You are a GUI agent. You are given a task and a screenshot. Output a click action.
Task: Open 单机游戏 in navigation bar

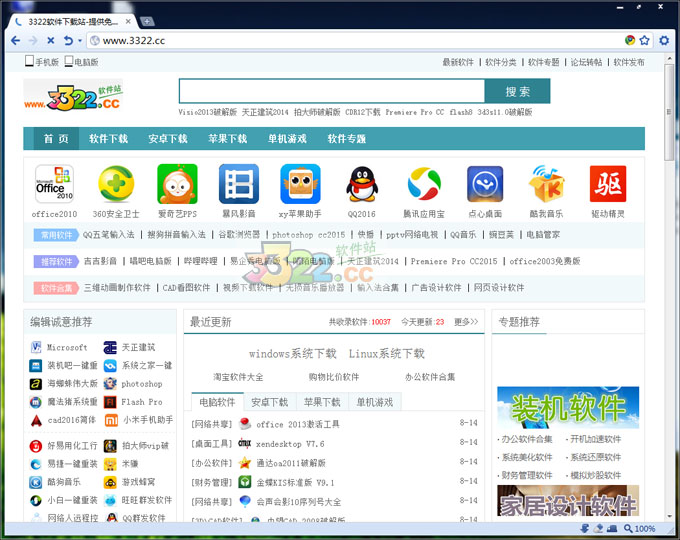coord(287,139)
